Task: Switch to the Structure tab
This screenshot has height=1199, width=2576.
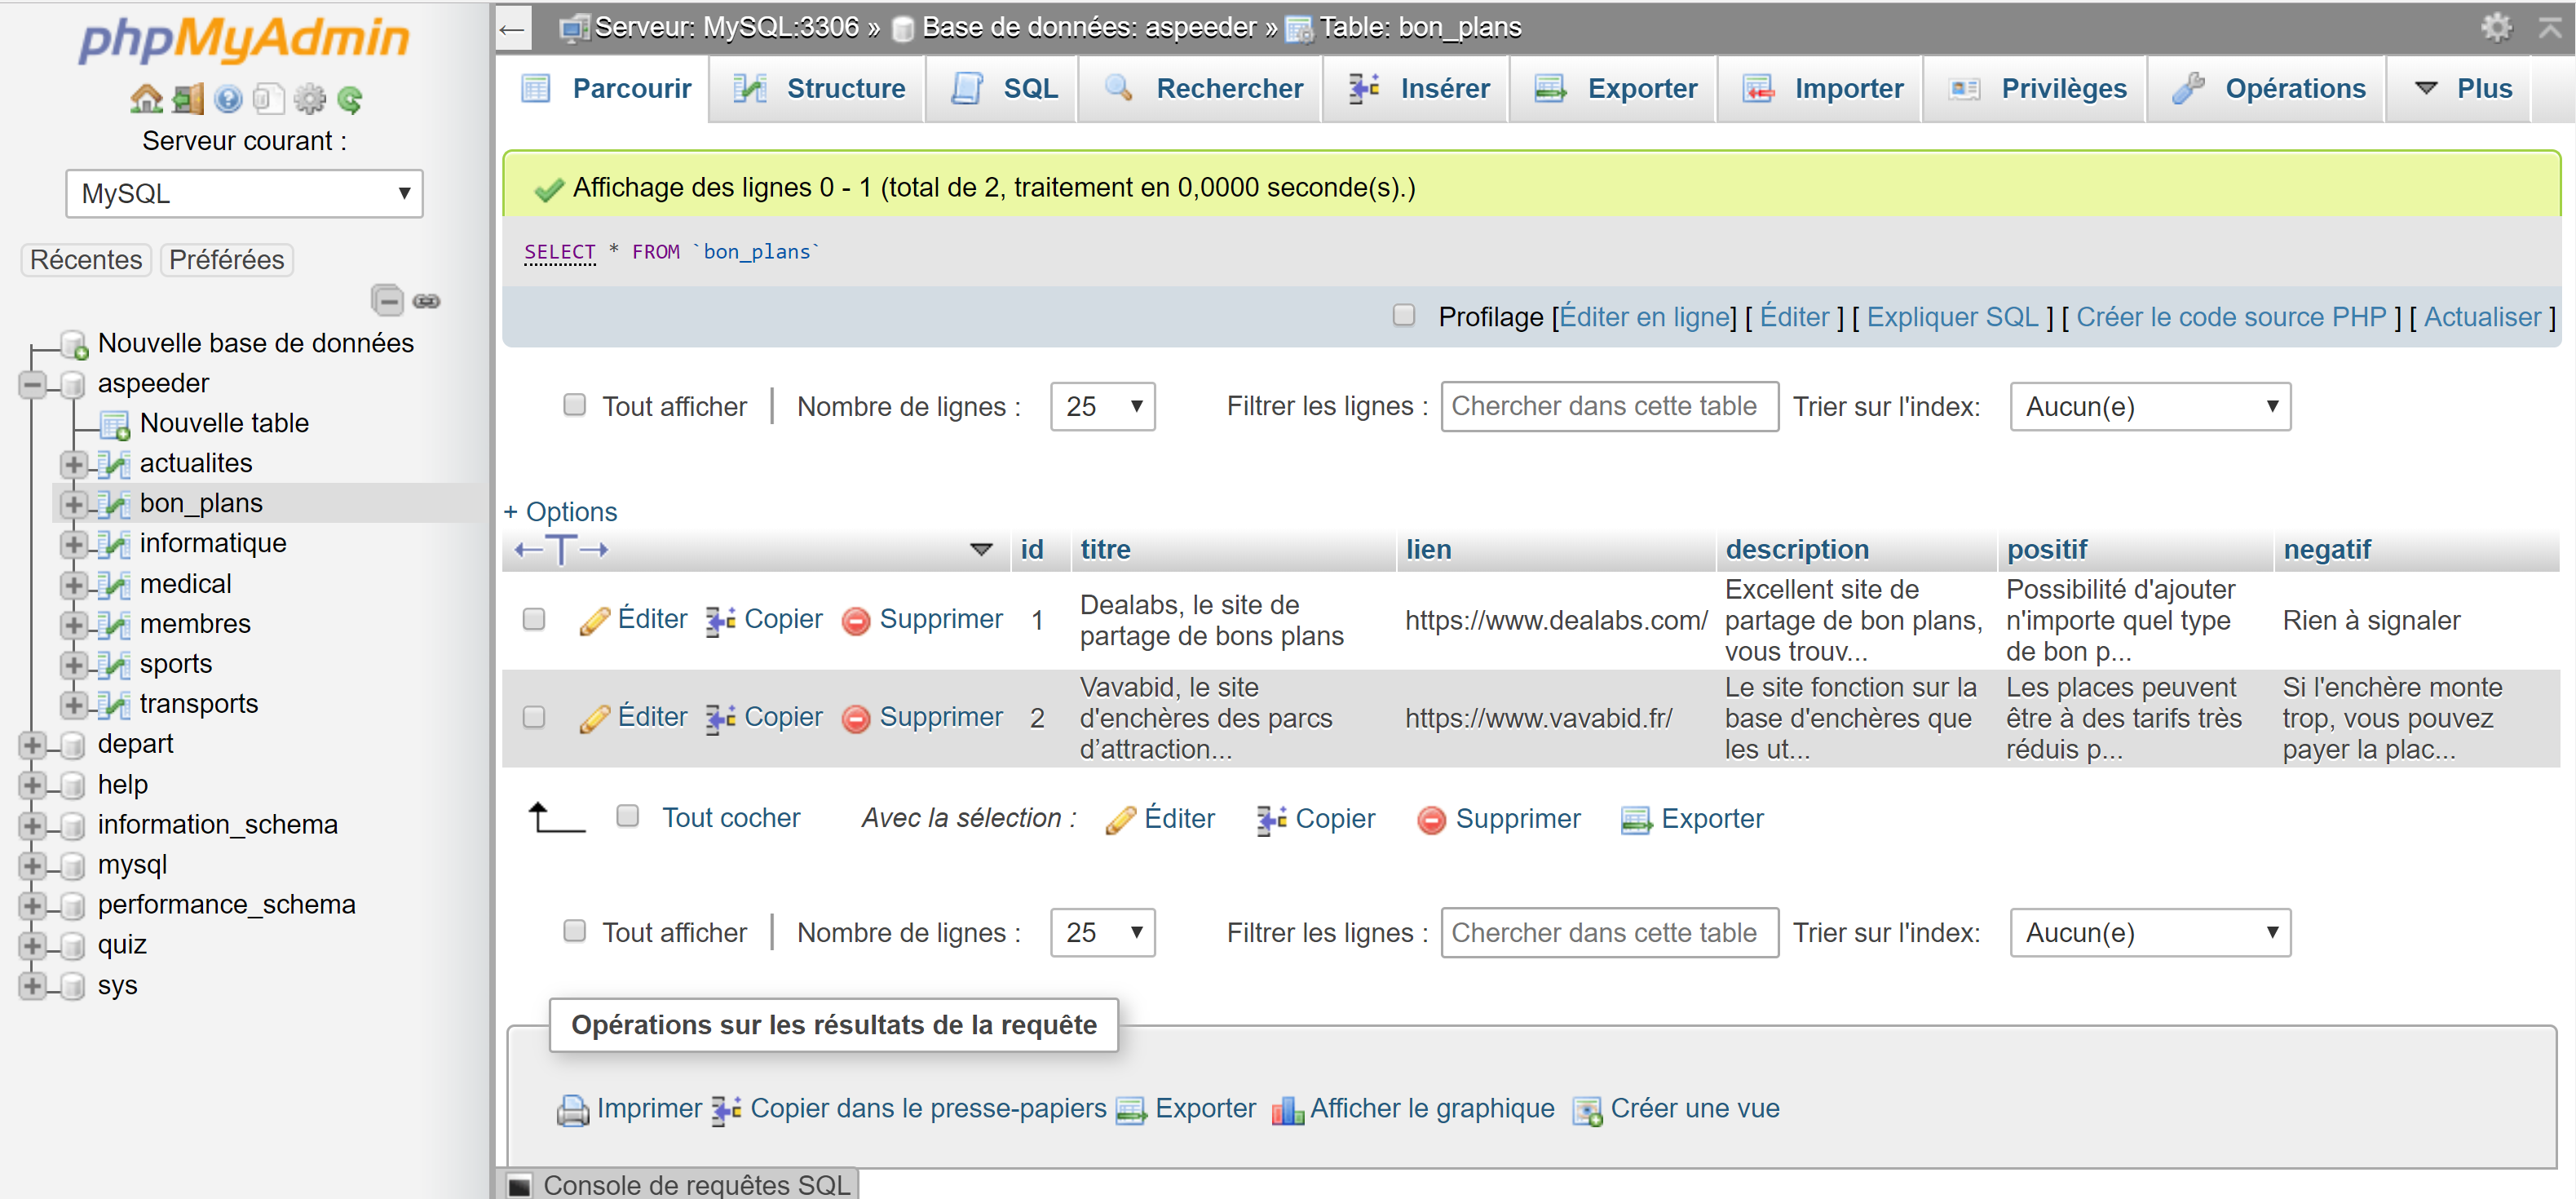Action: [x=845, y=88]
